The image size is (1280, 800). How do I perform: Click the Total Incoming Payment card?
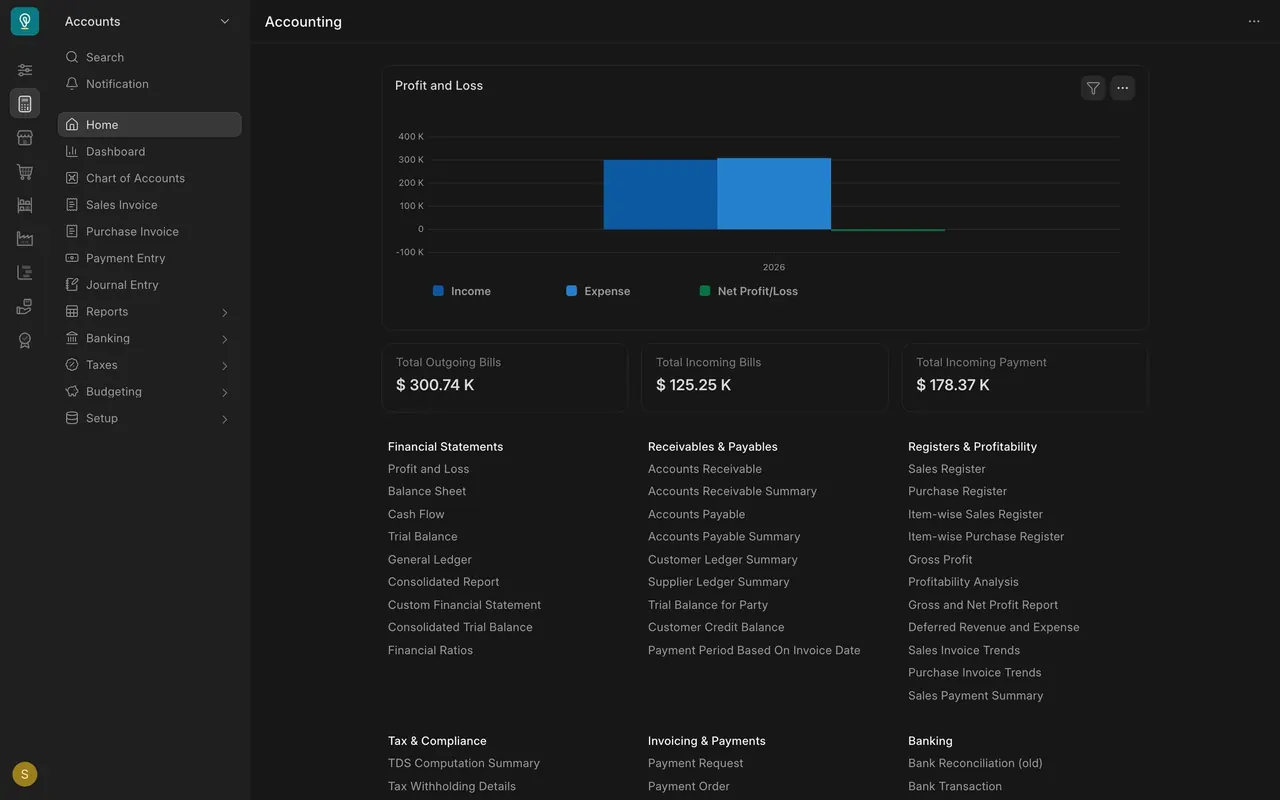(1025, 378)
